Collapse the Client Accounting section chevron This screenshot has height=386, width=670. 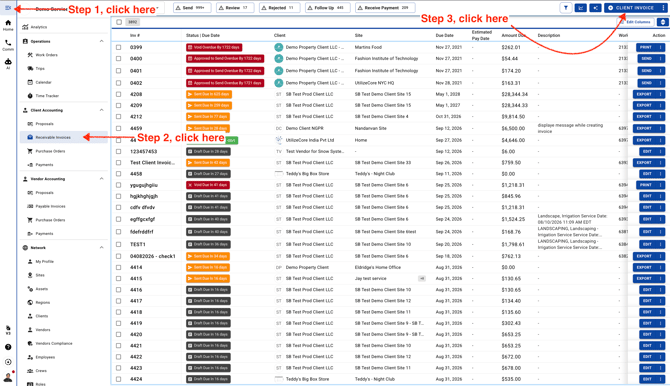click(101, 110)
